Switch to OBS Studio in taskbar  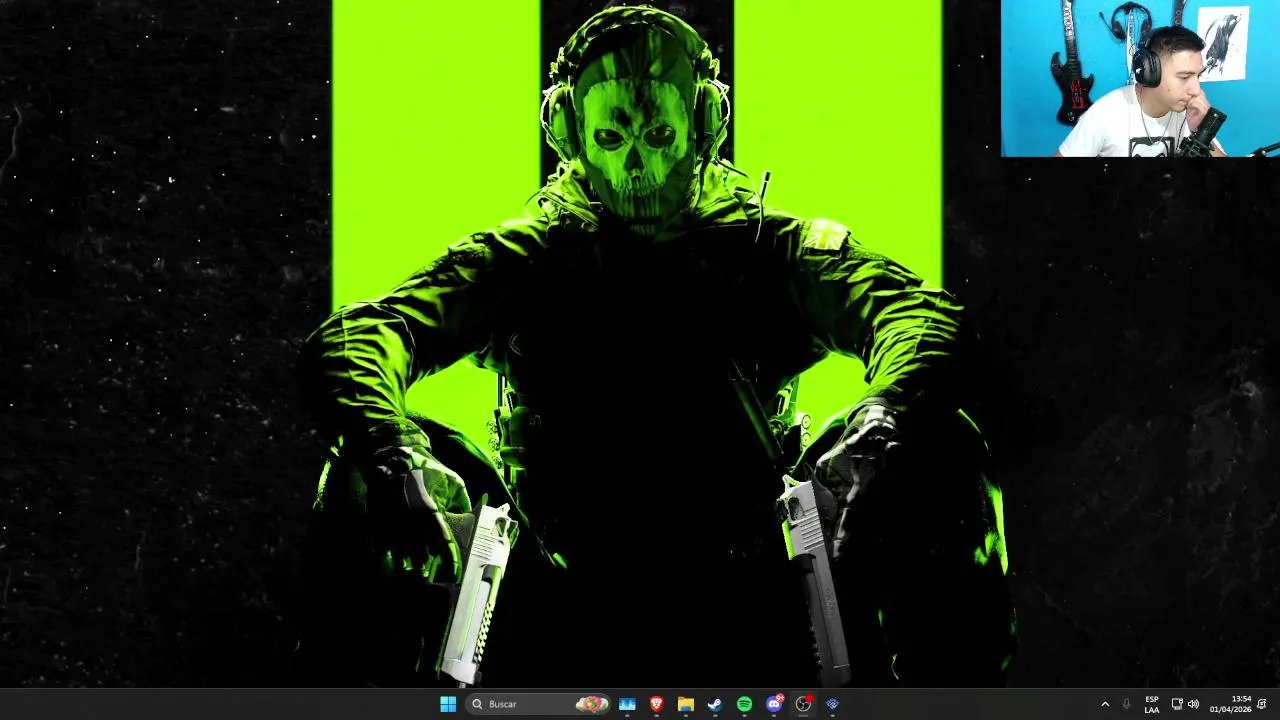click(x=803, y=704)
